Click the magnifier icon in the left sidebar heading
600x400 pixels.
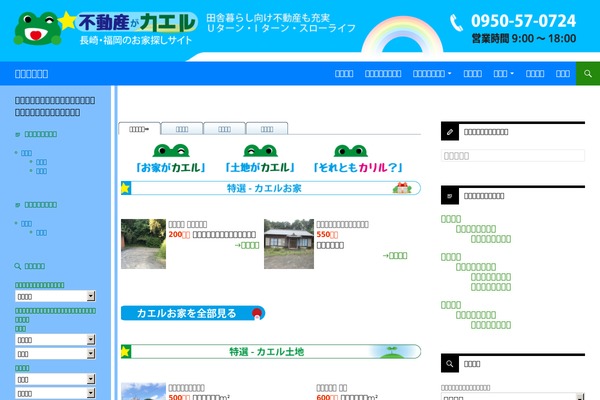tap(18, 266)
